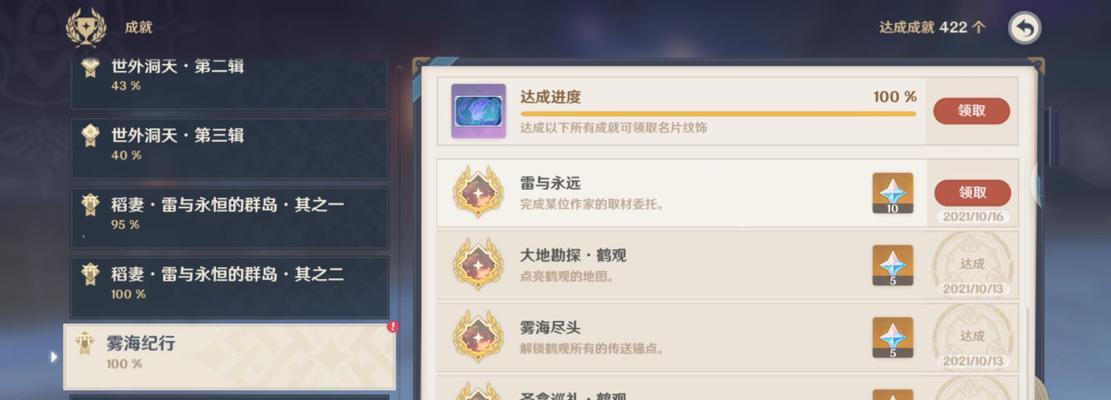1111x400 pixels.
Task: Click the achievement trophy laurel icon
Action: 86,28
